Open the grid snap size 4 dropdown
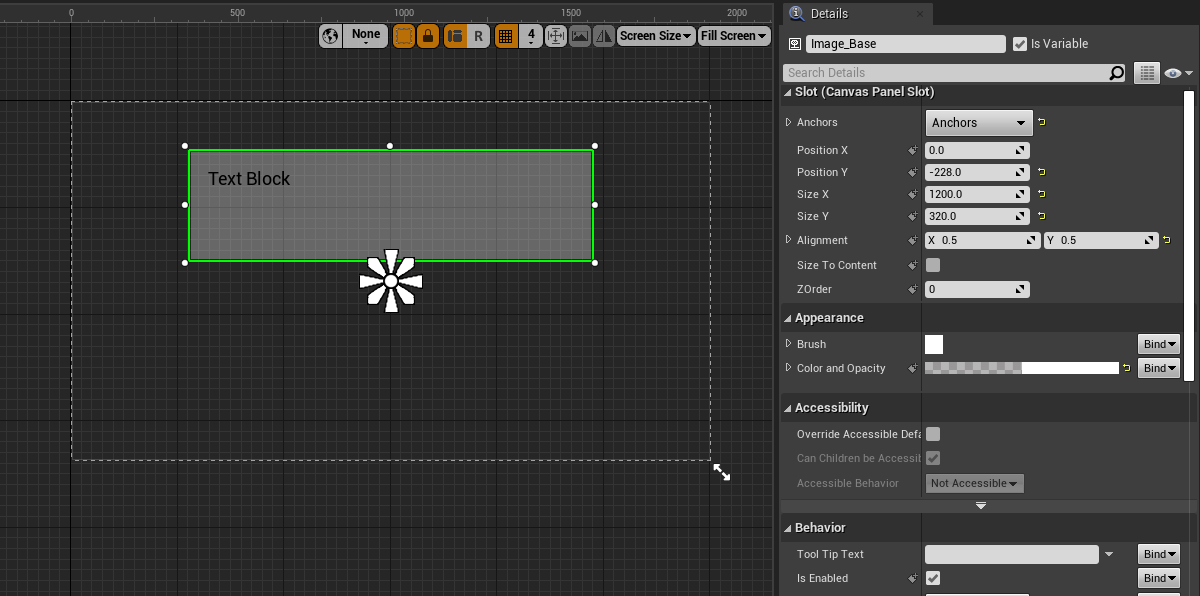 [x=531, y=36]
